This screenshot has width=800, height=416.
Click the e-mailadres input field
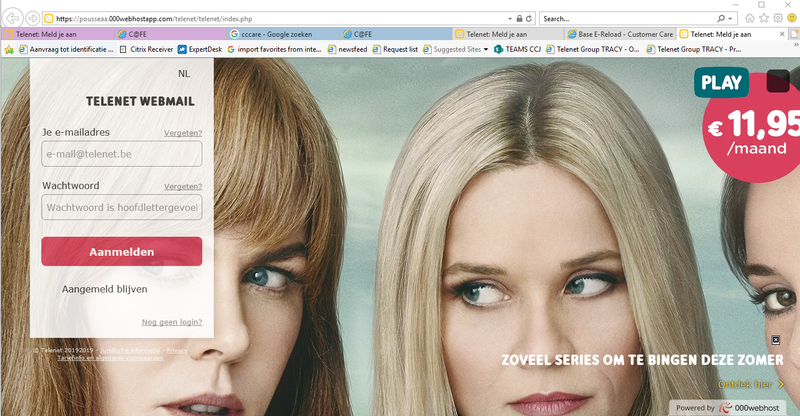pos(122,154)
